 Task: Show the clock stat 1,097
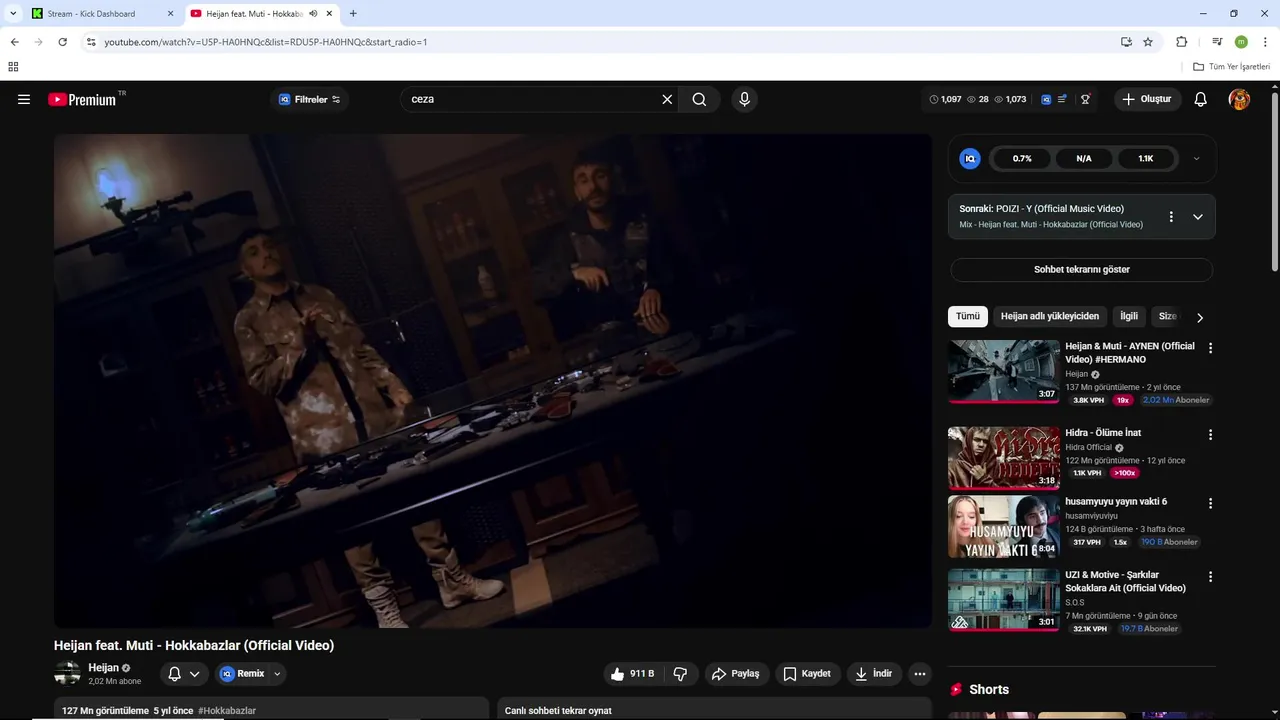point(945,99)
